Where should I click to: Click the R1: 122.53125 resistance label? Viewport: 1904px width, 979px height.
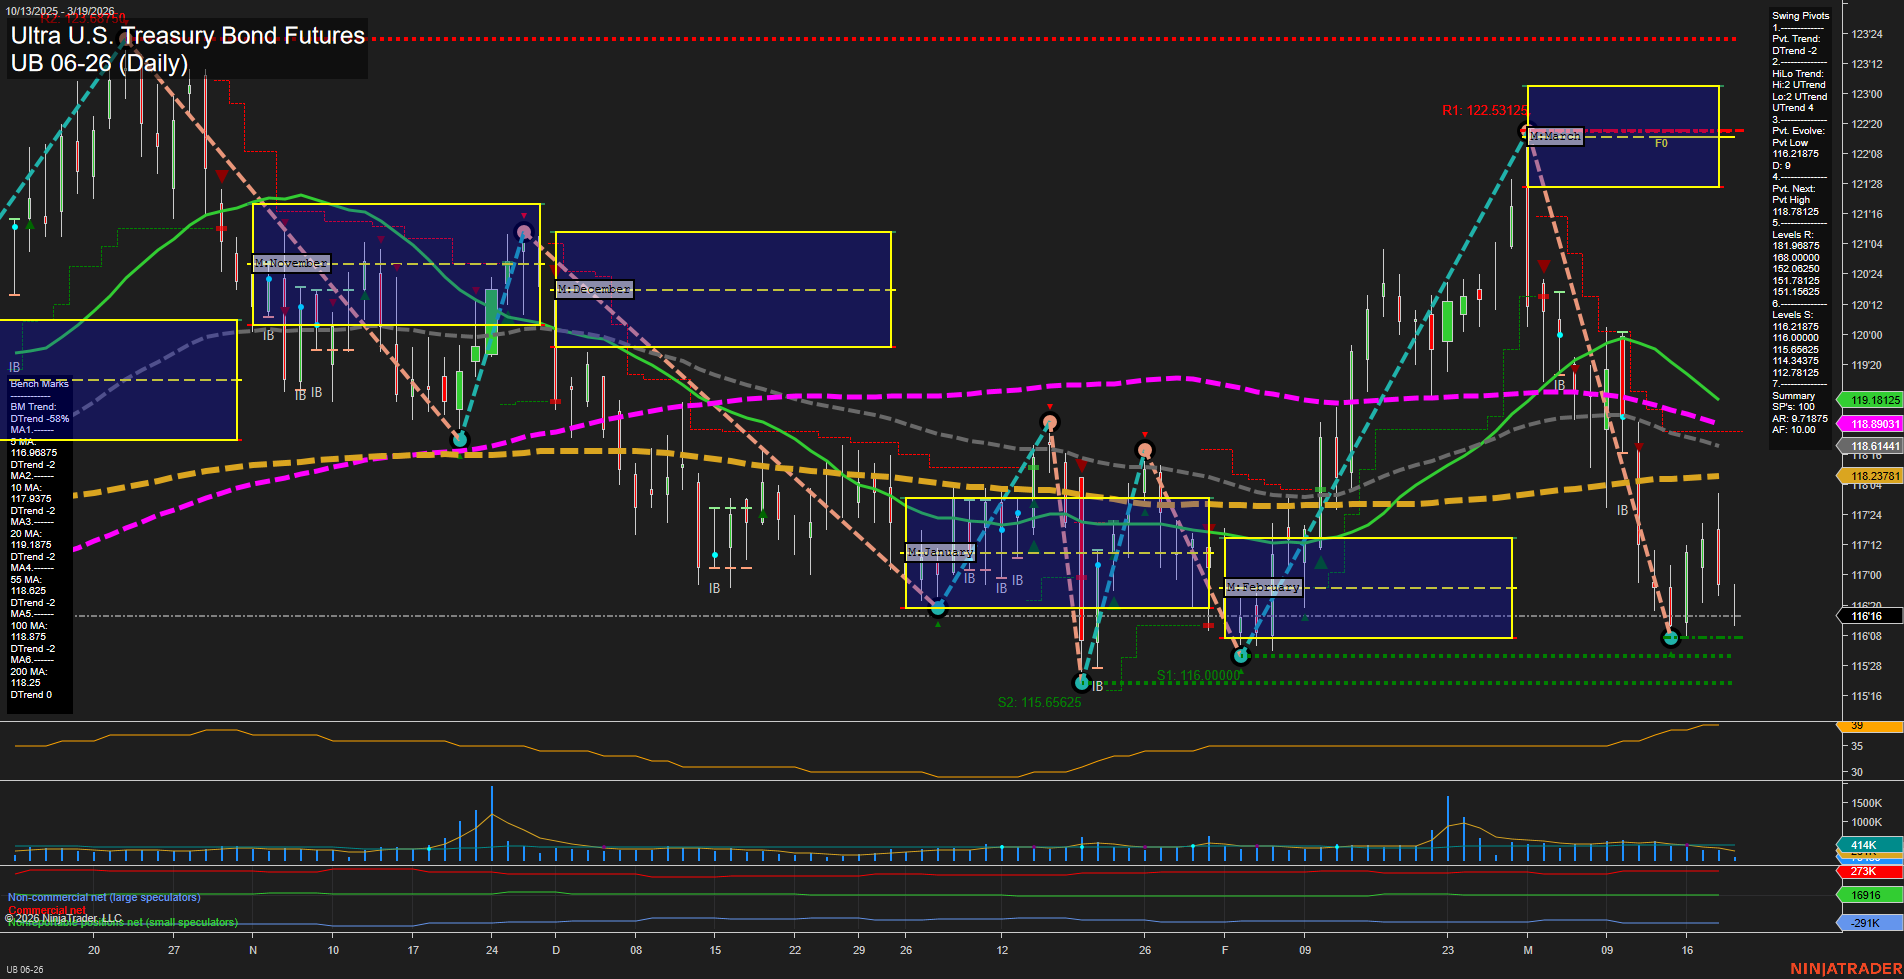click(x=1484, y=109)
